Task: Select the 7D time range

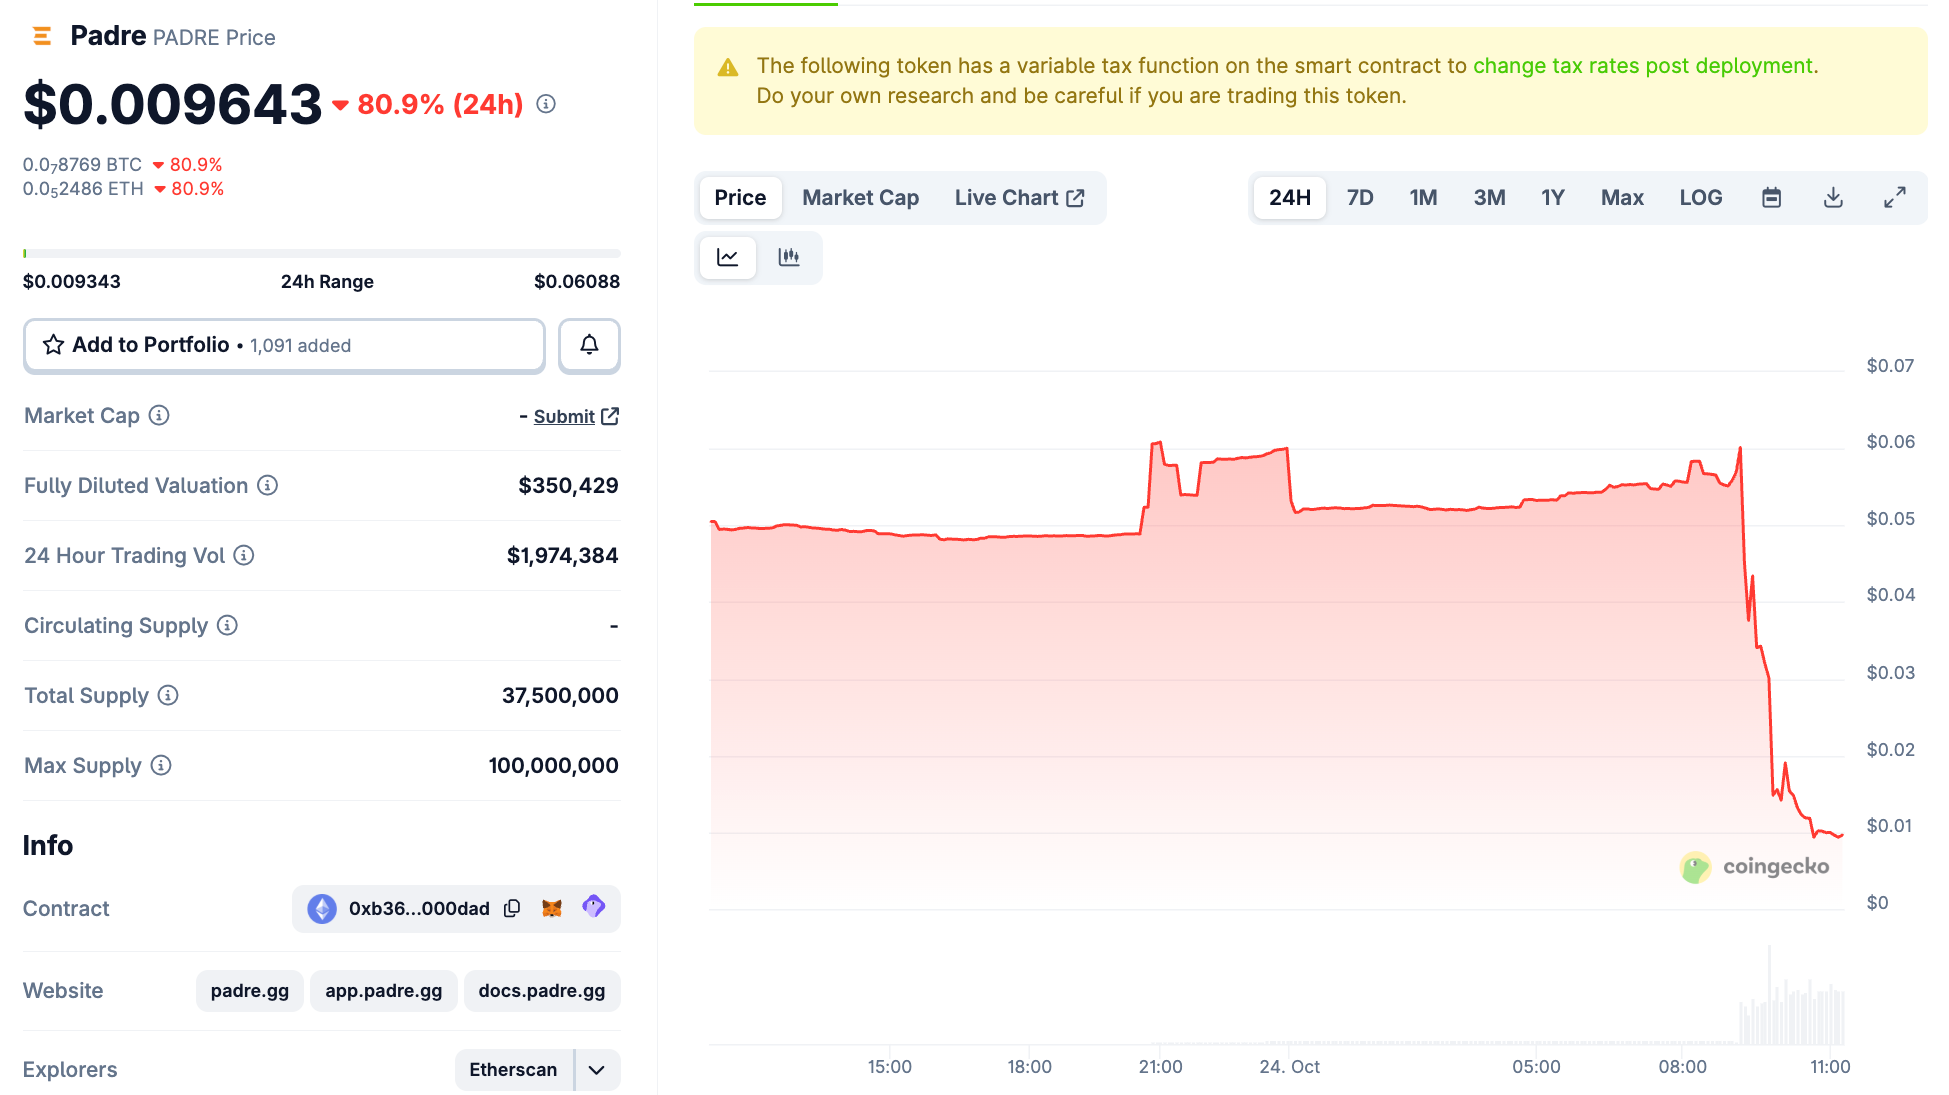Action: click(1359, 198)
